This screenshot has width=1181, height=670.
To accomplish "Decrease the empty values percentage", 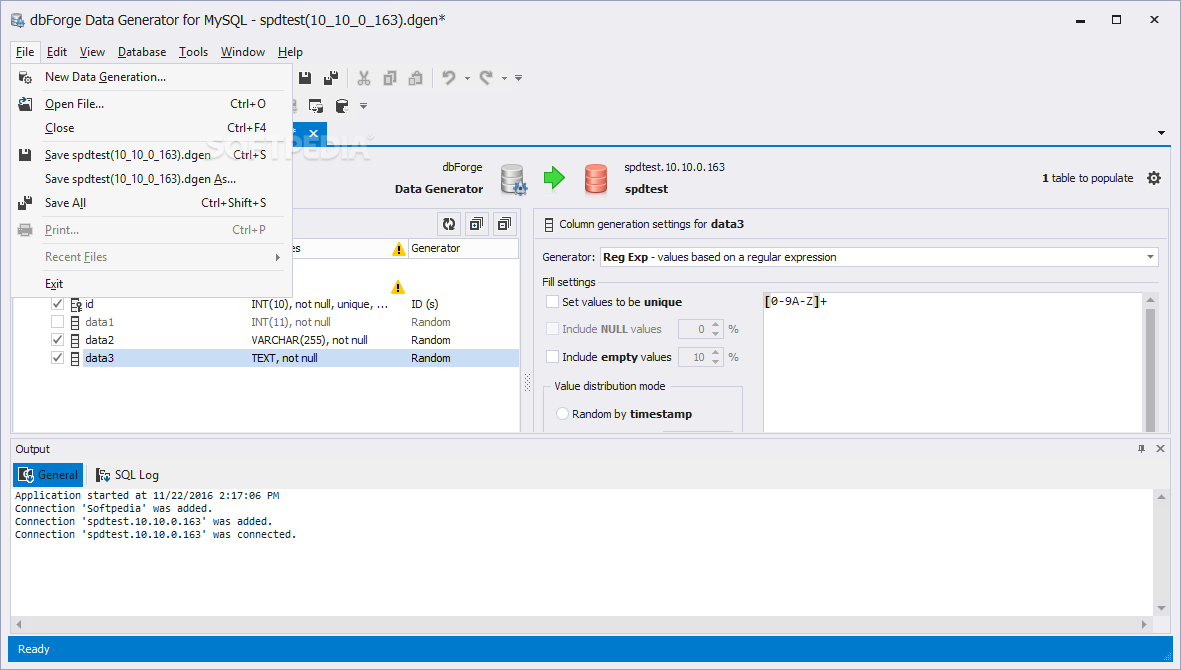I will 716,361.
